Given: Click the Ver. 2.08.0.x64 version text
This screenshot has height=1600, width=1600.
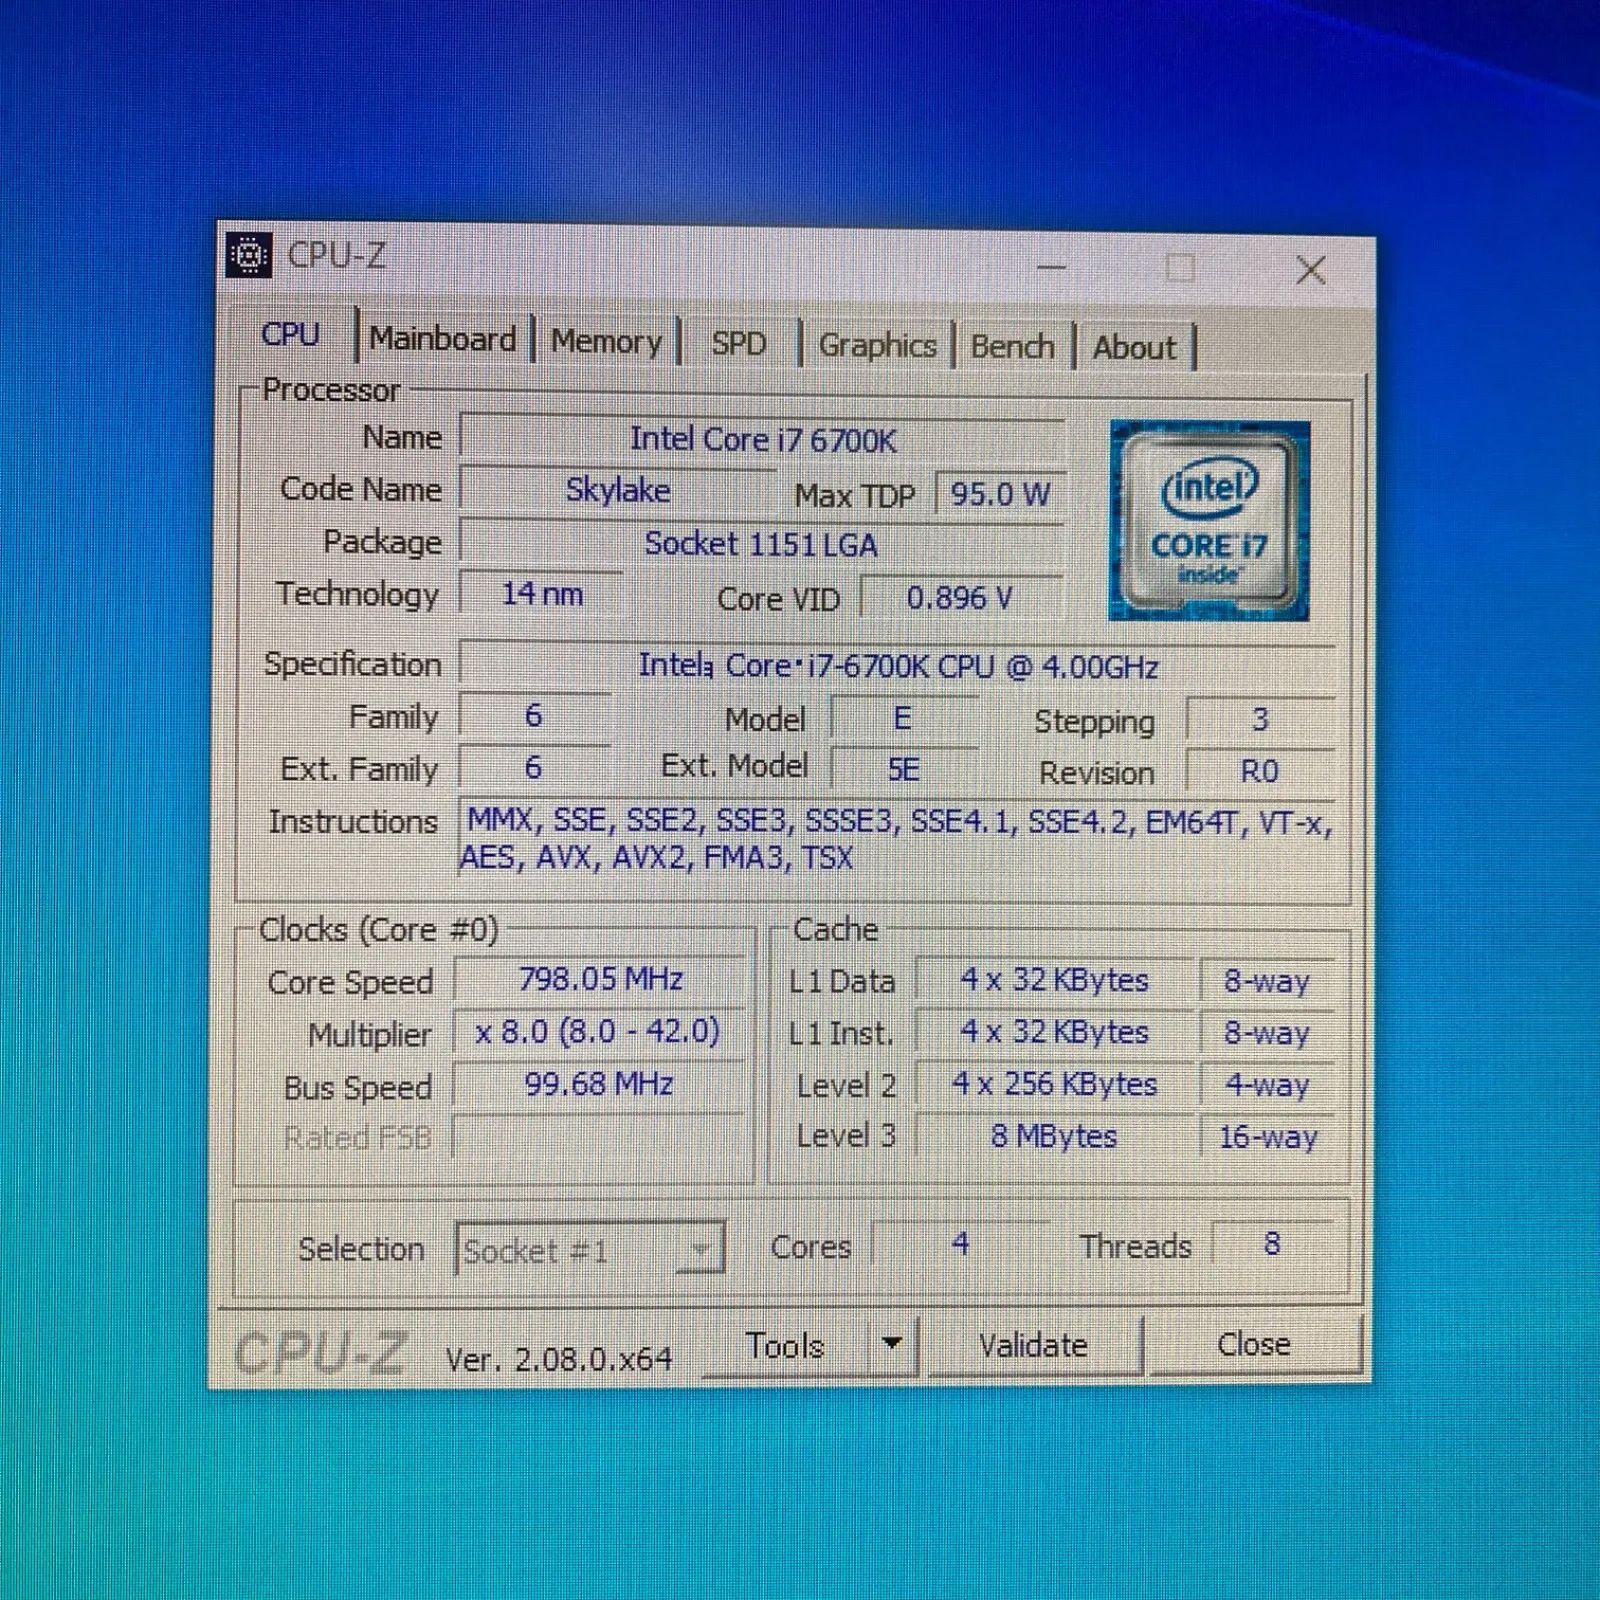Looking at the screenshot, I should pos(559,1359).
